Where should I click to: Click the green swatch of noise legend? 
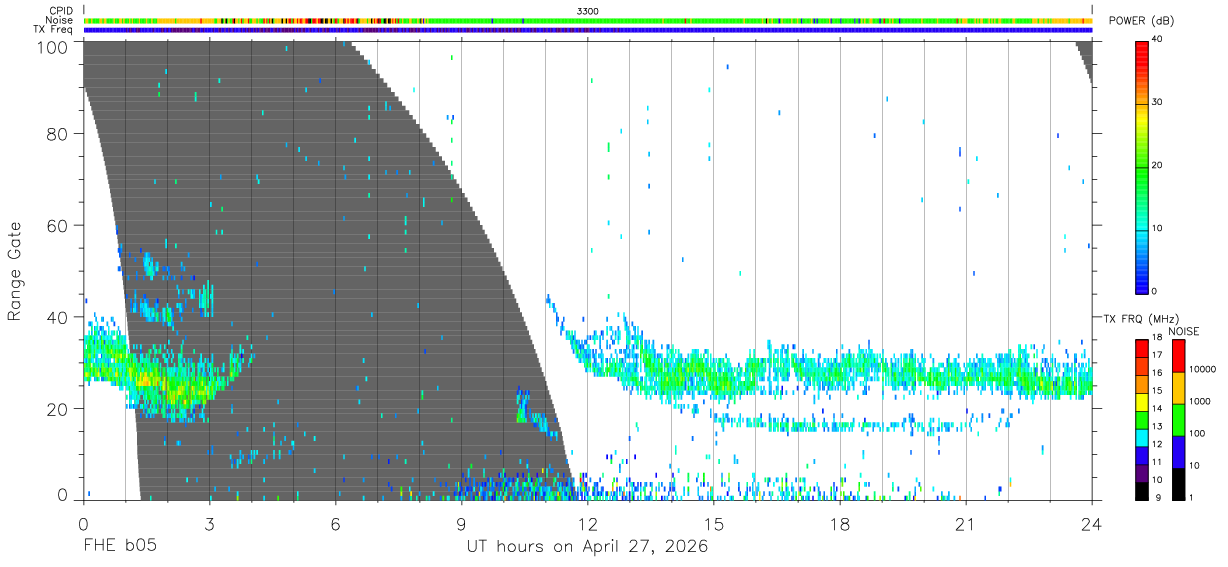tap(1177, 419)
